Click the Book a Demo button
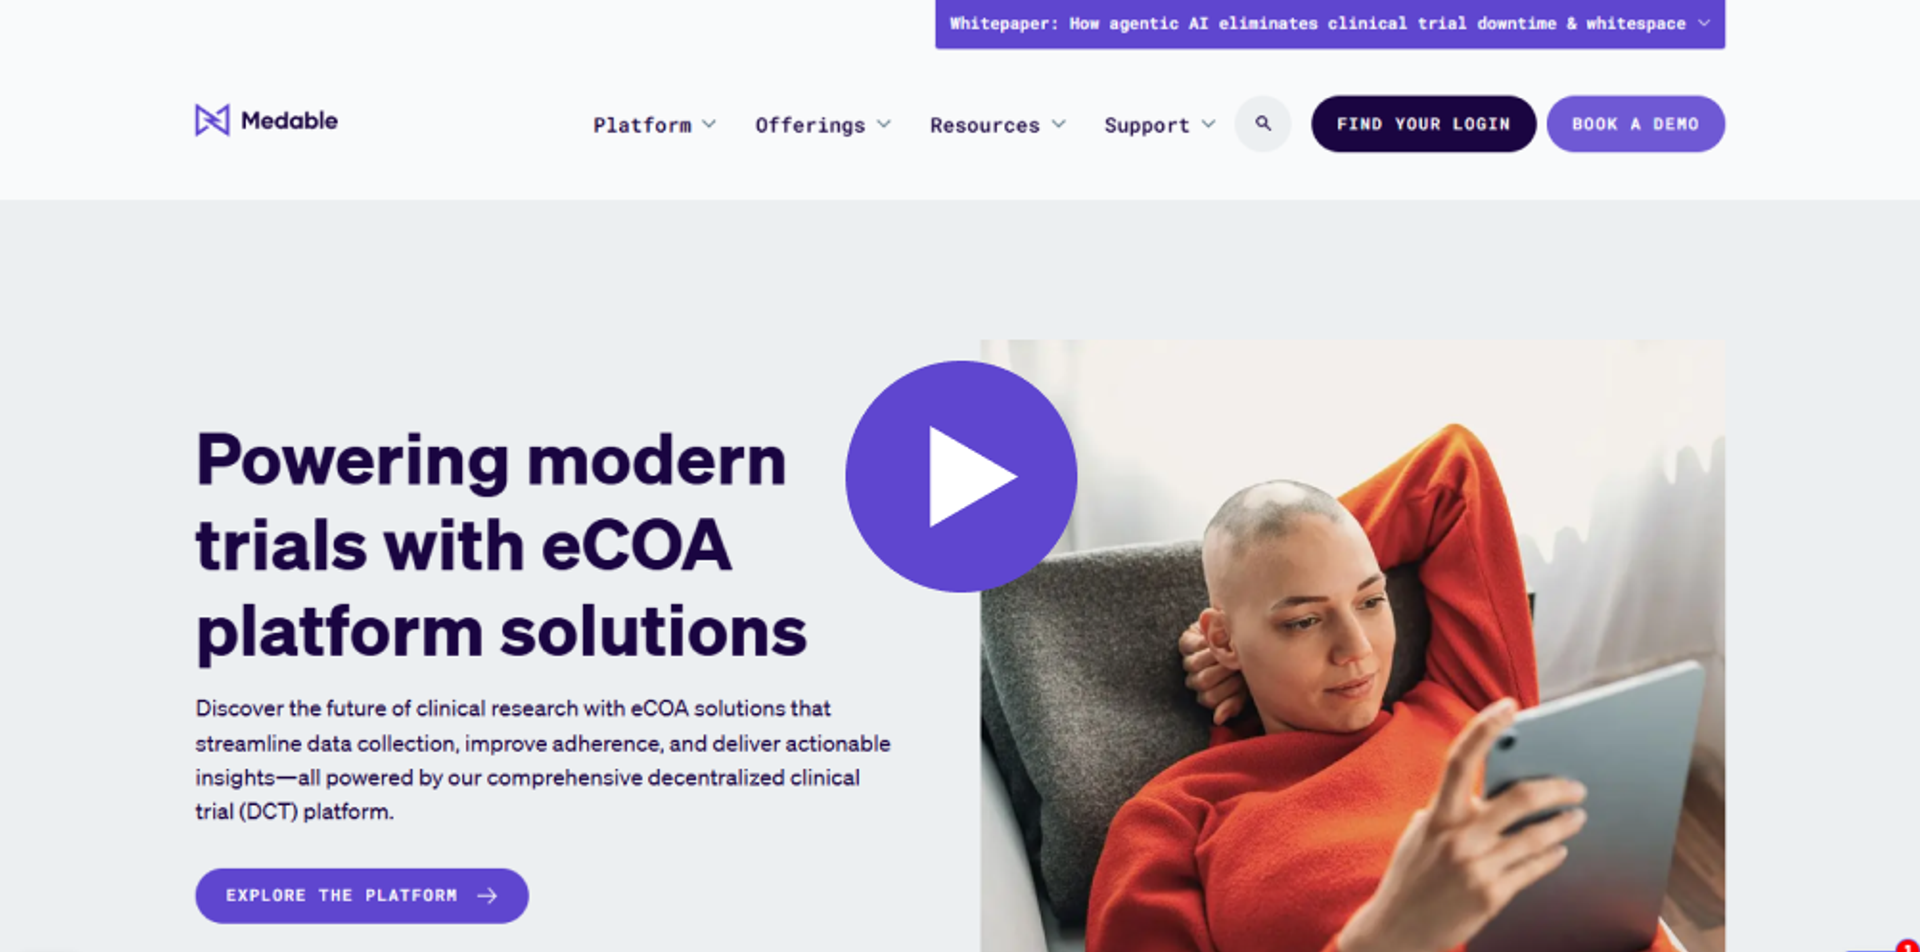 [x=1635, y=124]
